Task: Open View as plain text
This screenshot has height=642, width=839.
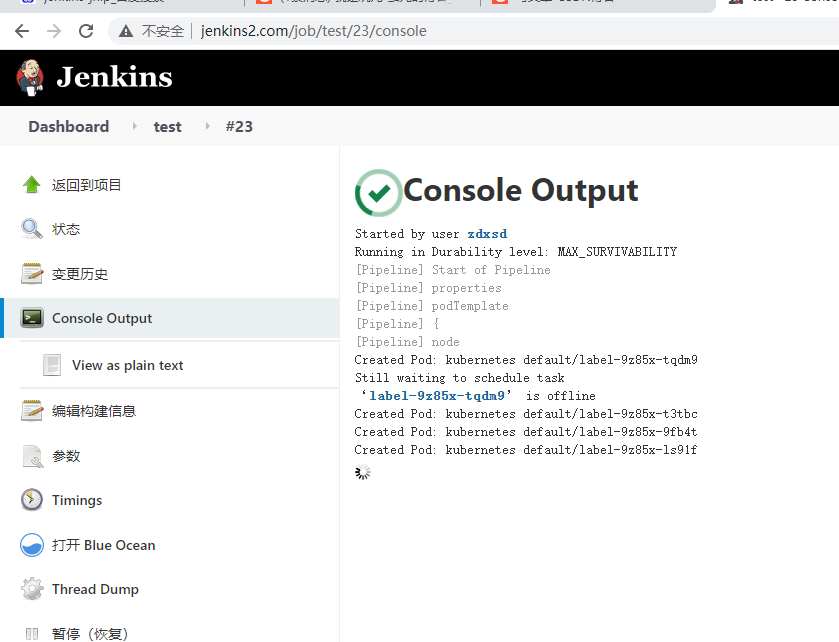Action: [127, 365]
